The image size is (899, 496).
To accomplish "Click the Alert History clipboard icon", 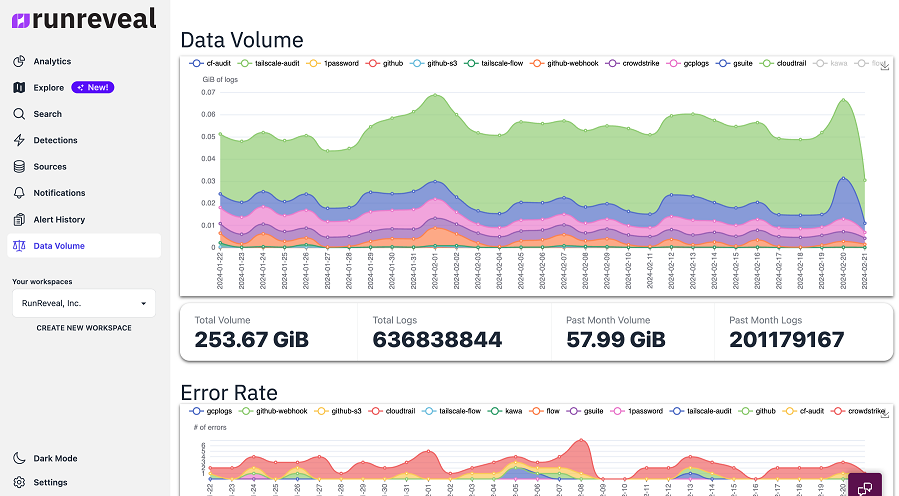I will point(19,219).
